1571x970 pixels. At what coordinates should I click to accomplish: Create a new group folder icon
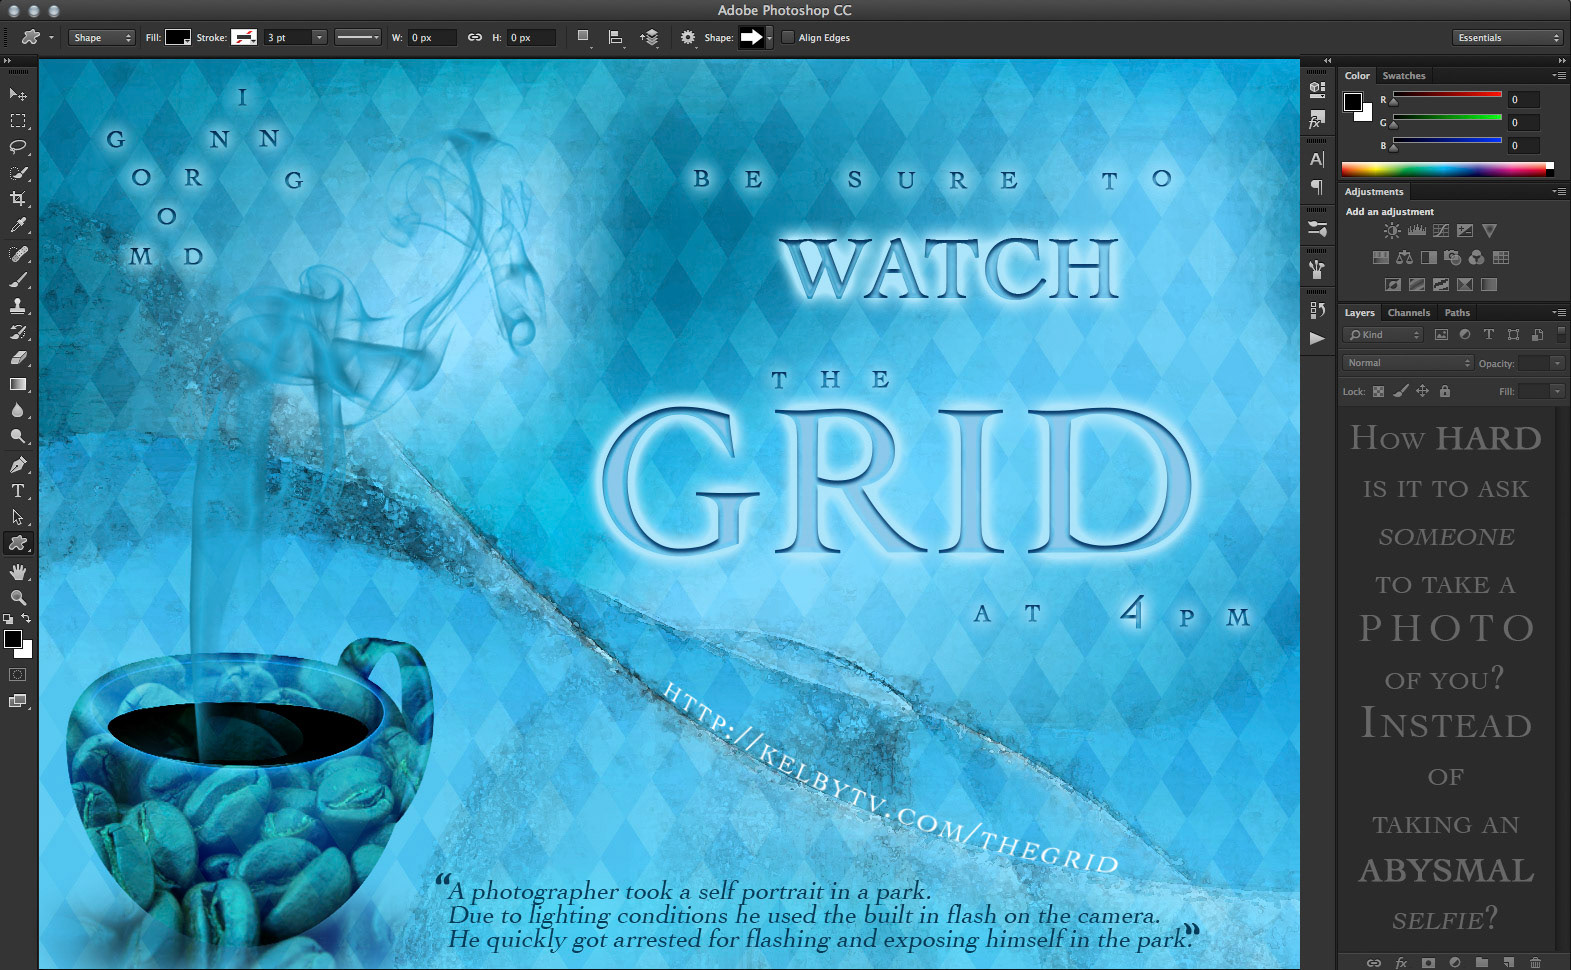point(1482,962)
